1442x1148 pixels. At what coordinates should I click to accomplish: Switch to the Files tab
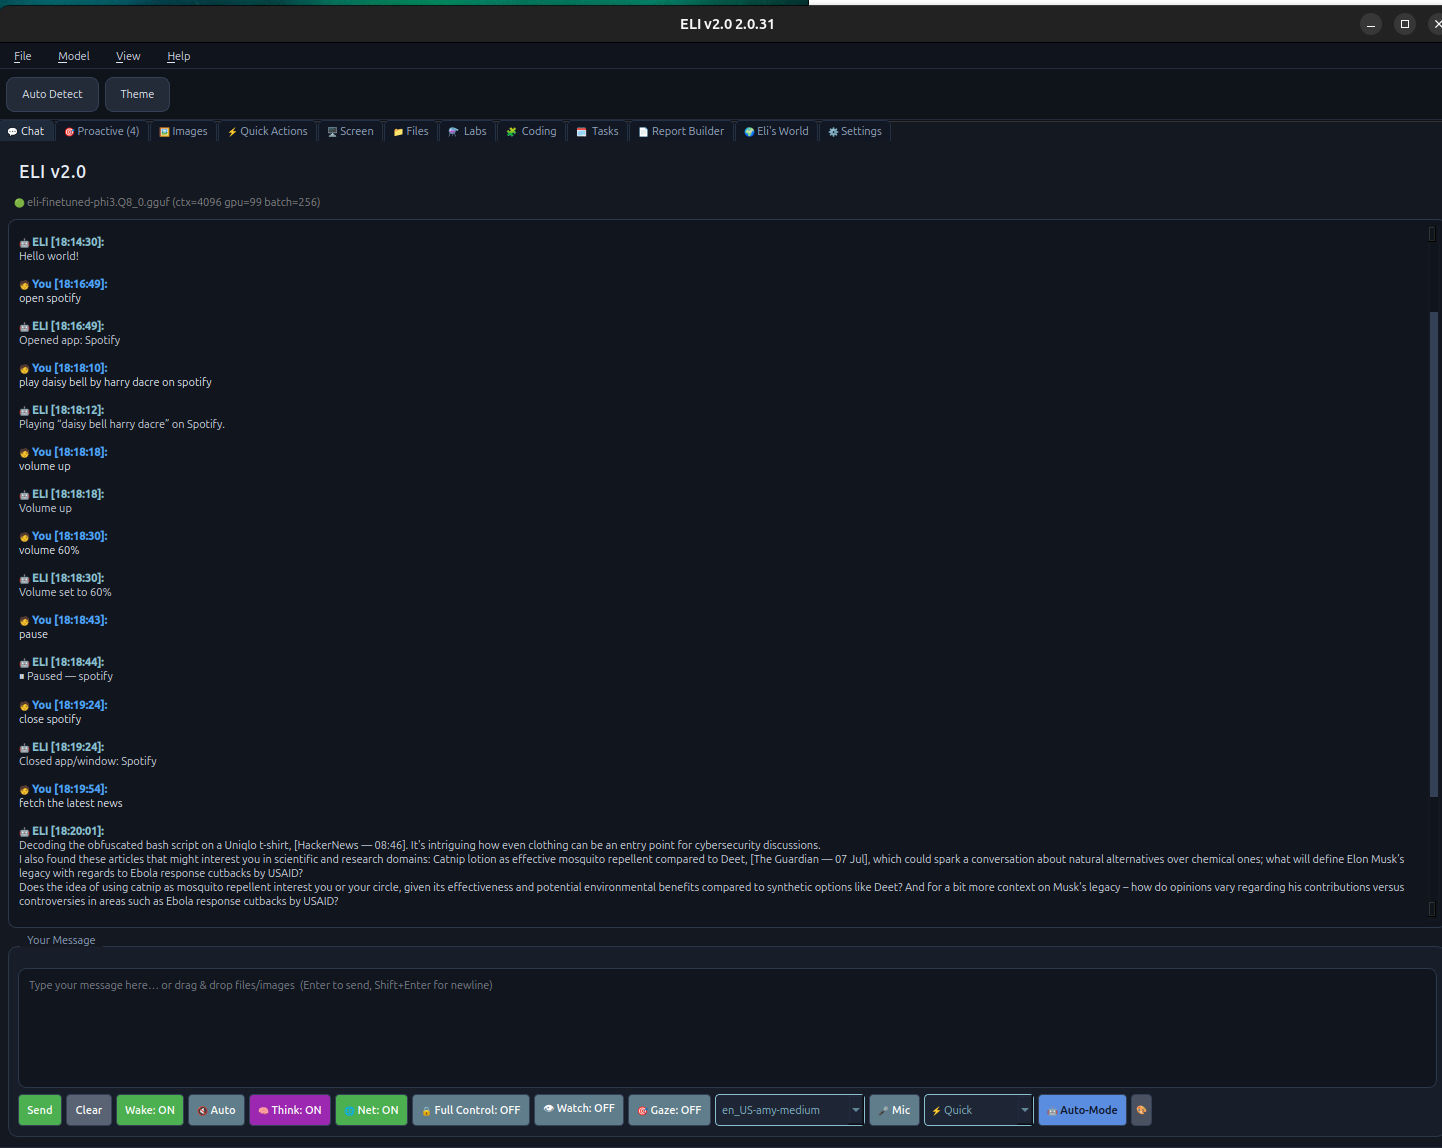point(411,131)
